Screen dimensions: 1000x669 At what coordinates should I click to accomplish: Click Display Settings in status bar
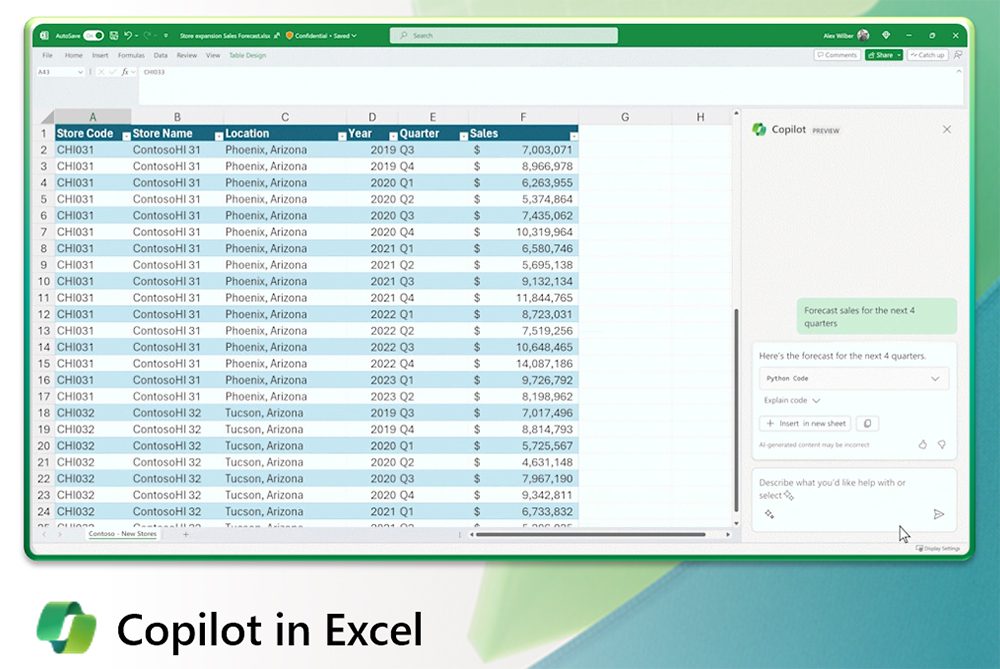click(938, 548)
